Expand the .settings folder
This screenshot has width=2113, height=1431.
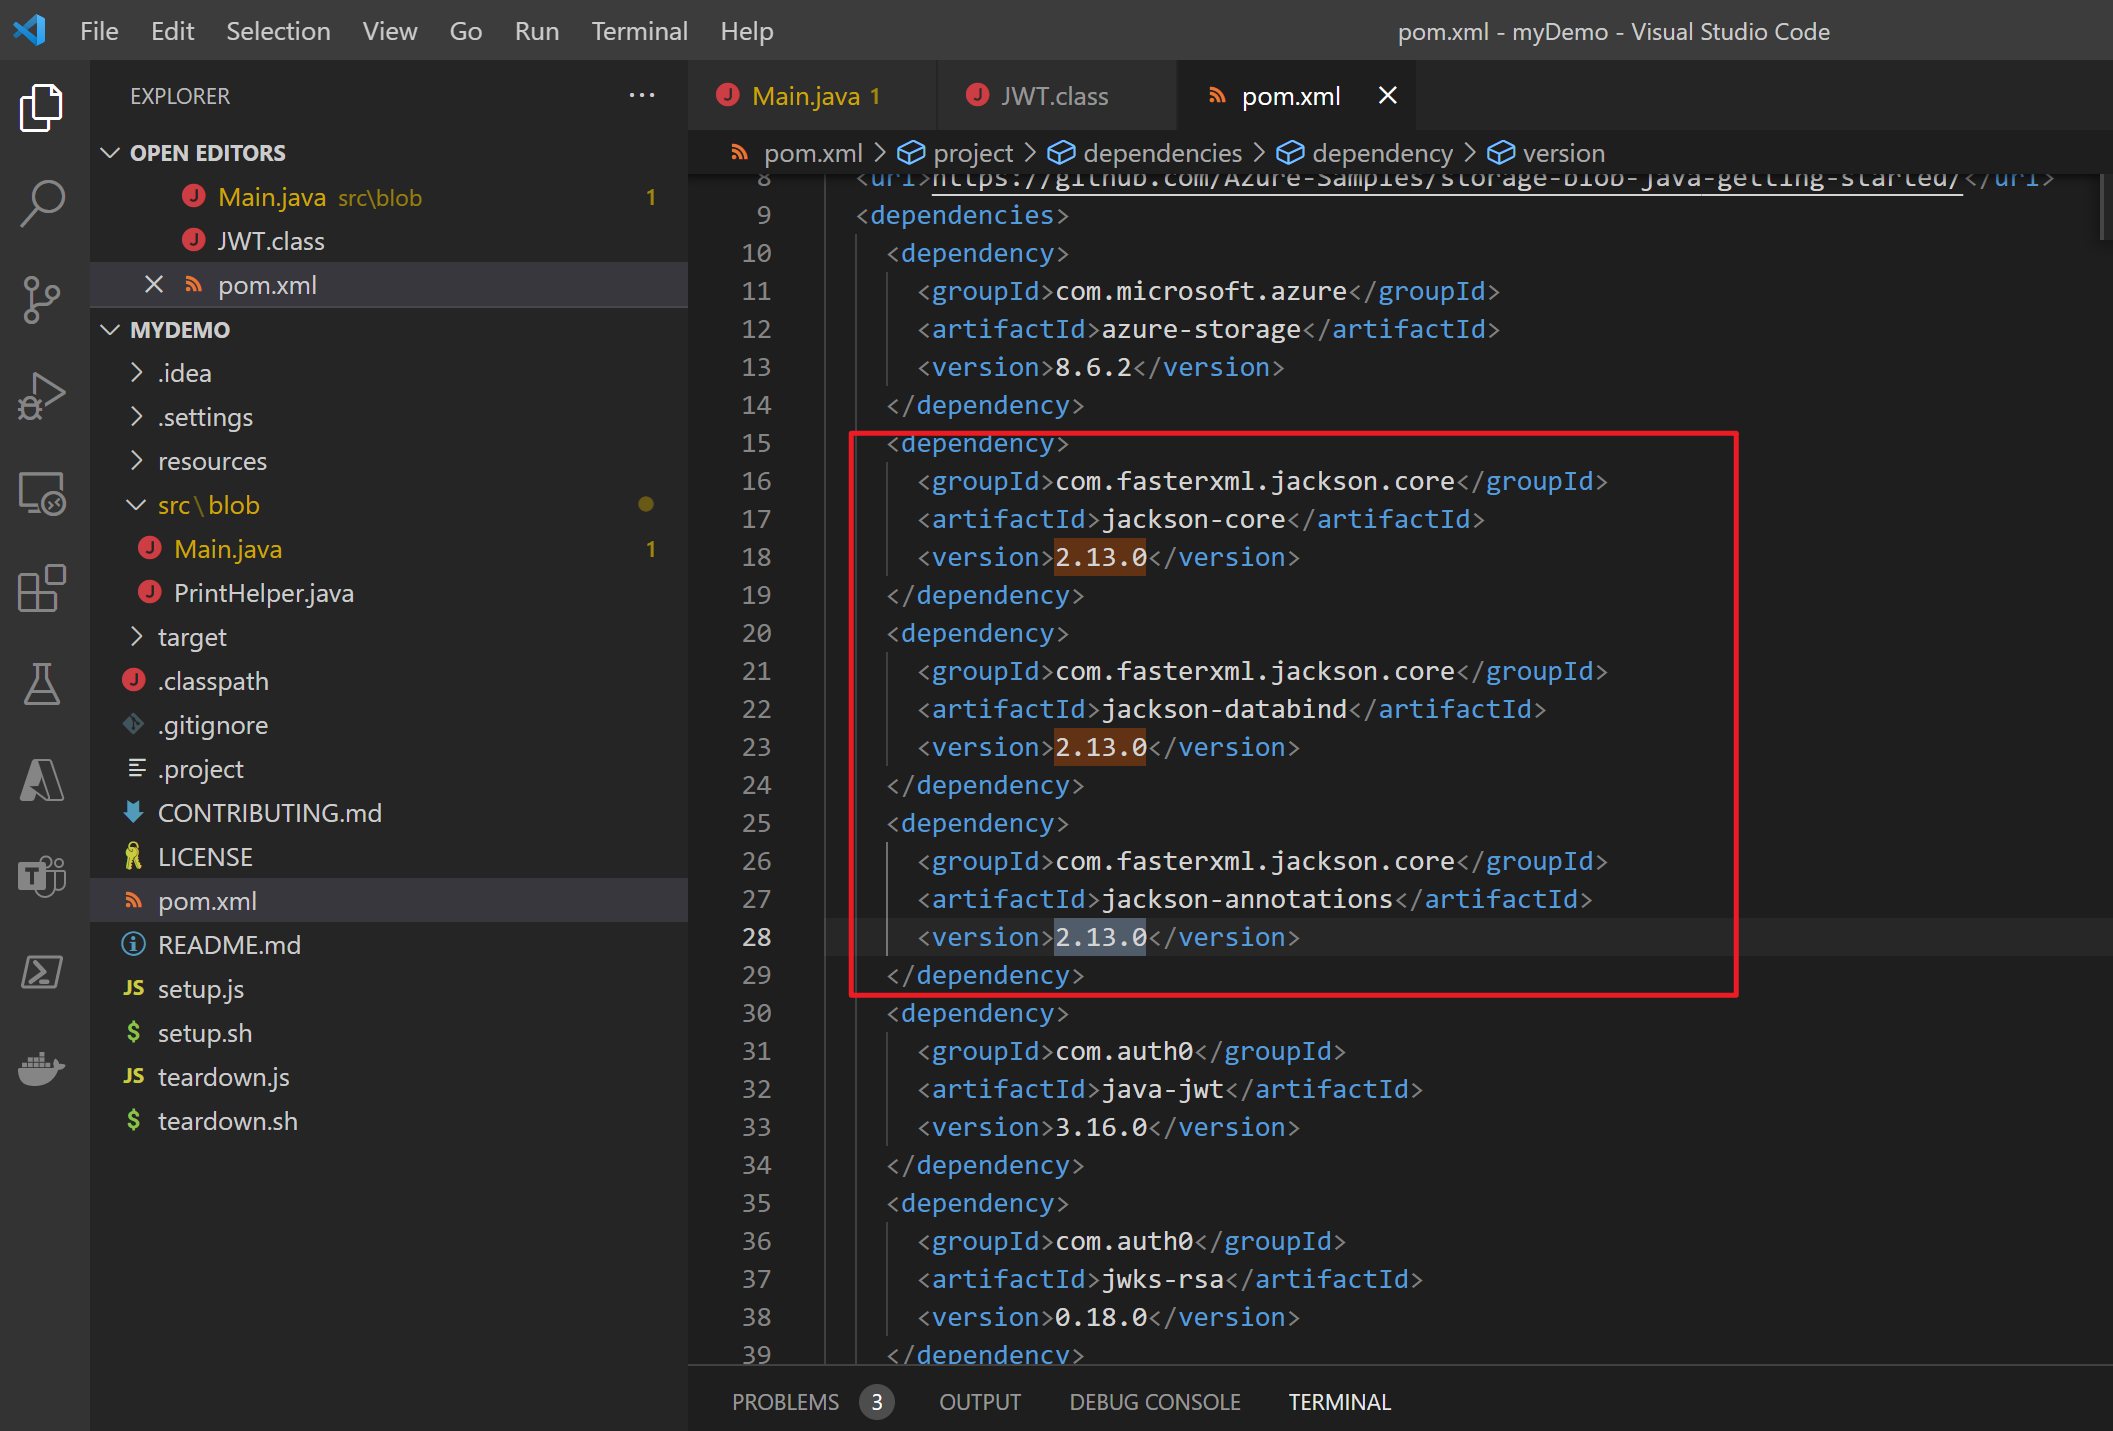(205, 417)
